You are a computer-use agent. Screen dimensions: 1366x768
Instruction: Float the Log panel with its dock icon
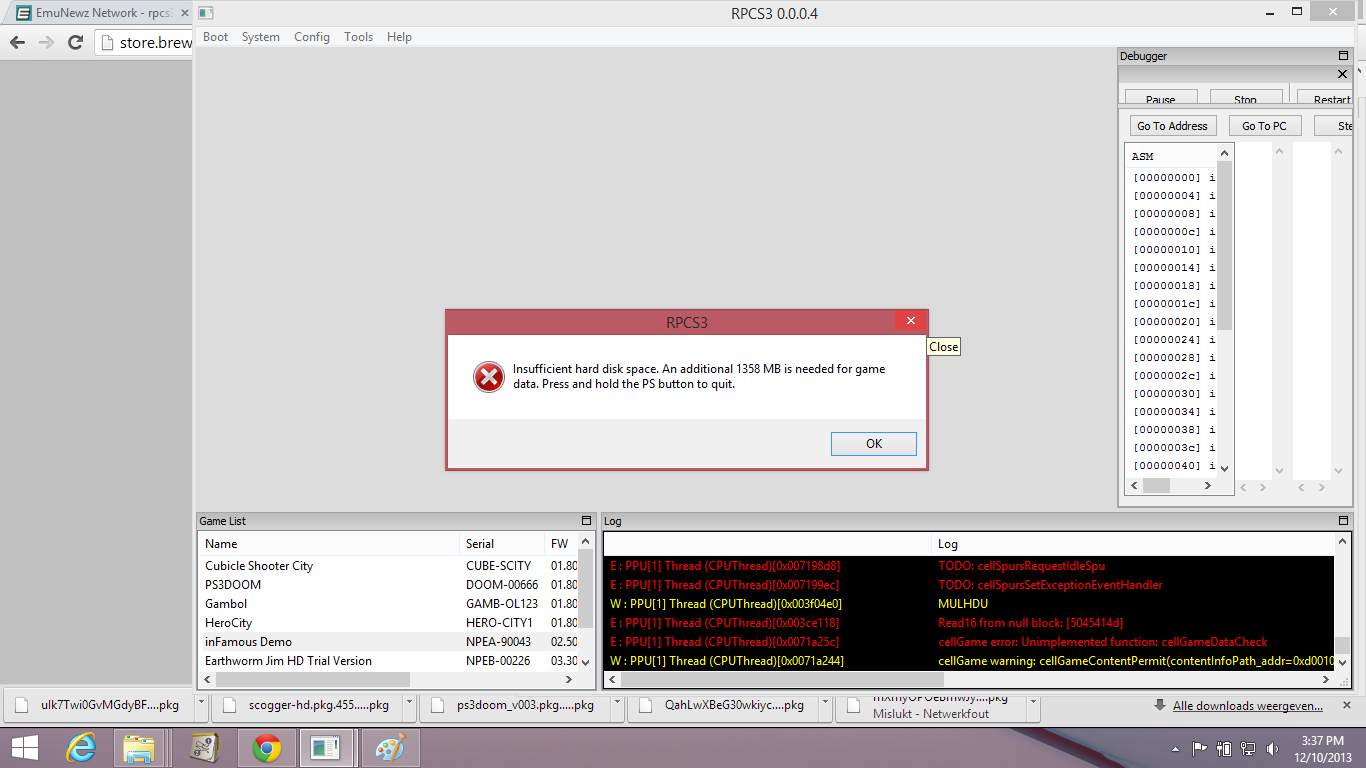tap(1343, 521)
